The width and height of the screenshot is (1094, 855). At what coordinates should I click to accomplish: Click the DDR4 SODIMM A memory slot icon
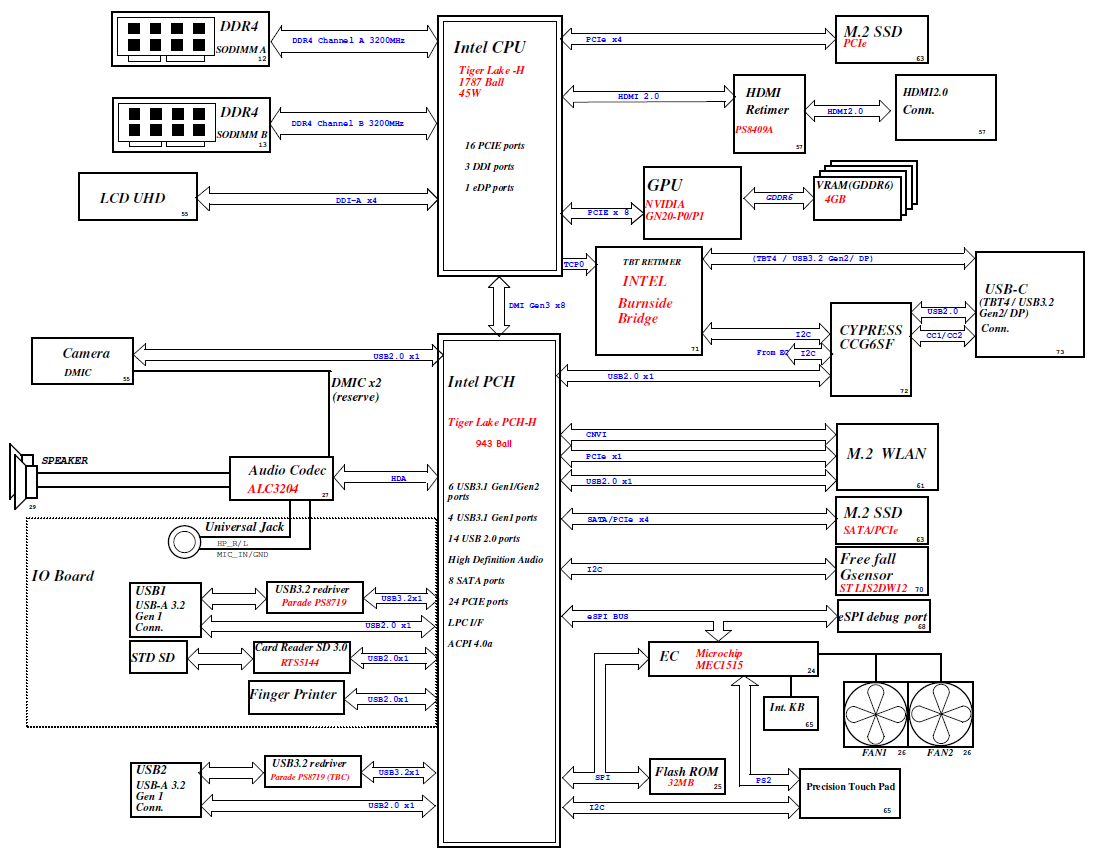point(166,37)
